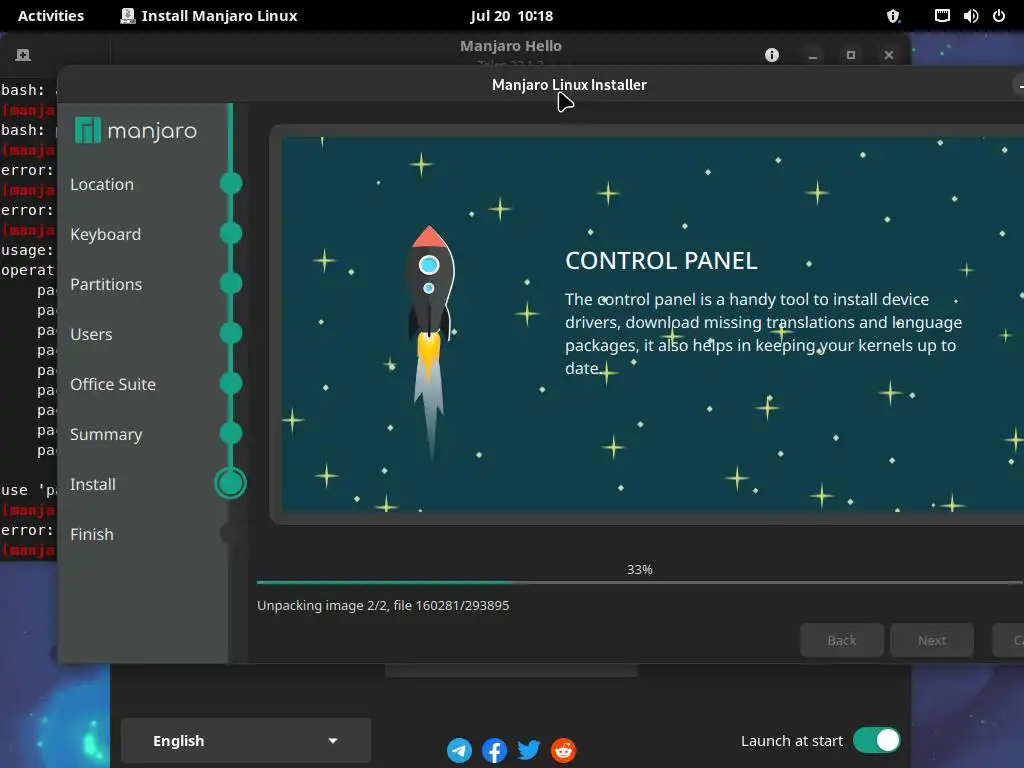
Task: Click the Launch at start label
Action: click(792, 741)
